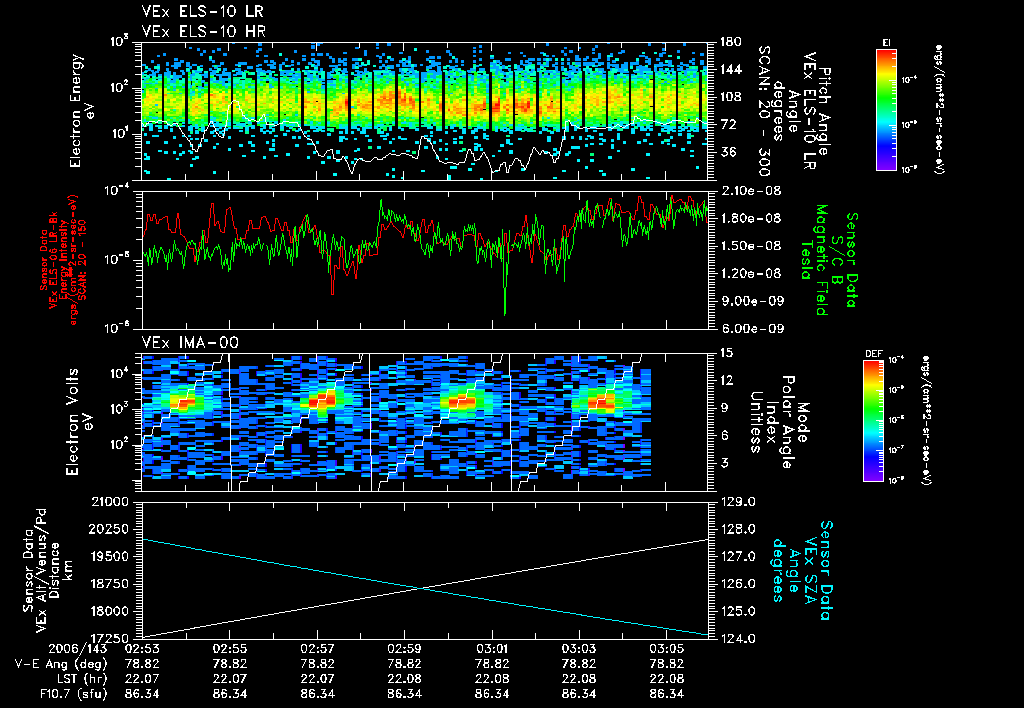Click the 22.08 LST value under 03:05
This screenshot has width=1024, height=708.
pyautogui.click(x=666, y=679)
